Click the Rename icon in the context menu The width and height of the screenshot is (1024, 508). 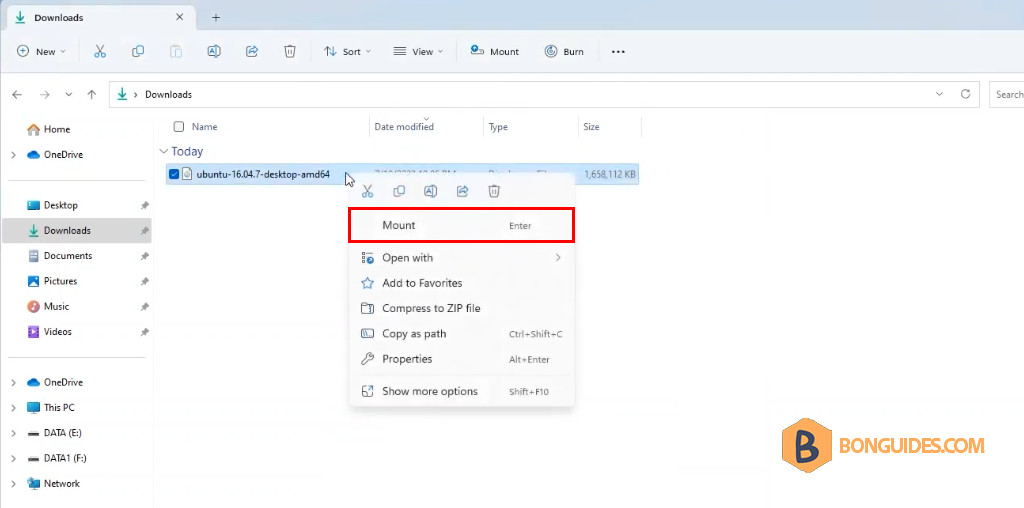click(x=430, y=191)
